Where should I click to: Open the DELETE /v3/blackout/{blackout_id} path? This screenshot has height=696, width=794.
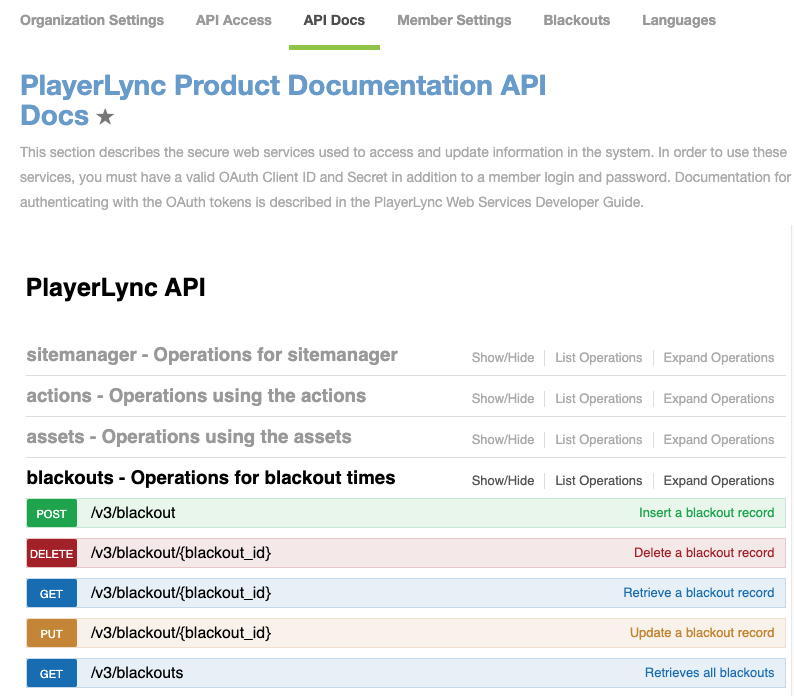(x=181, y=553)
